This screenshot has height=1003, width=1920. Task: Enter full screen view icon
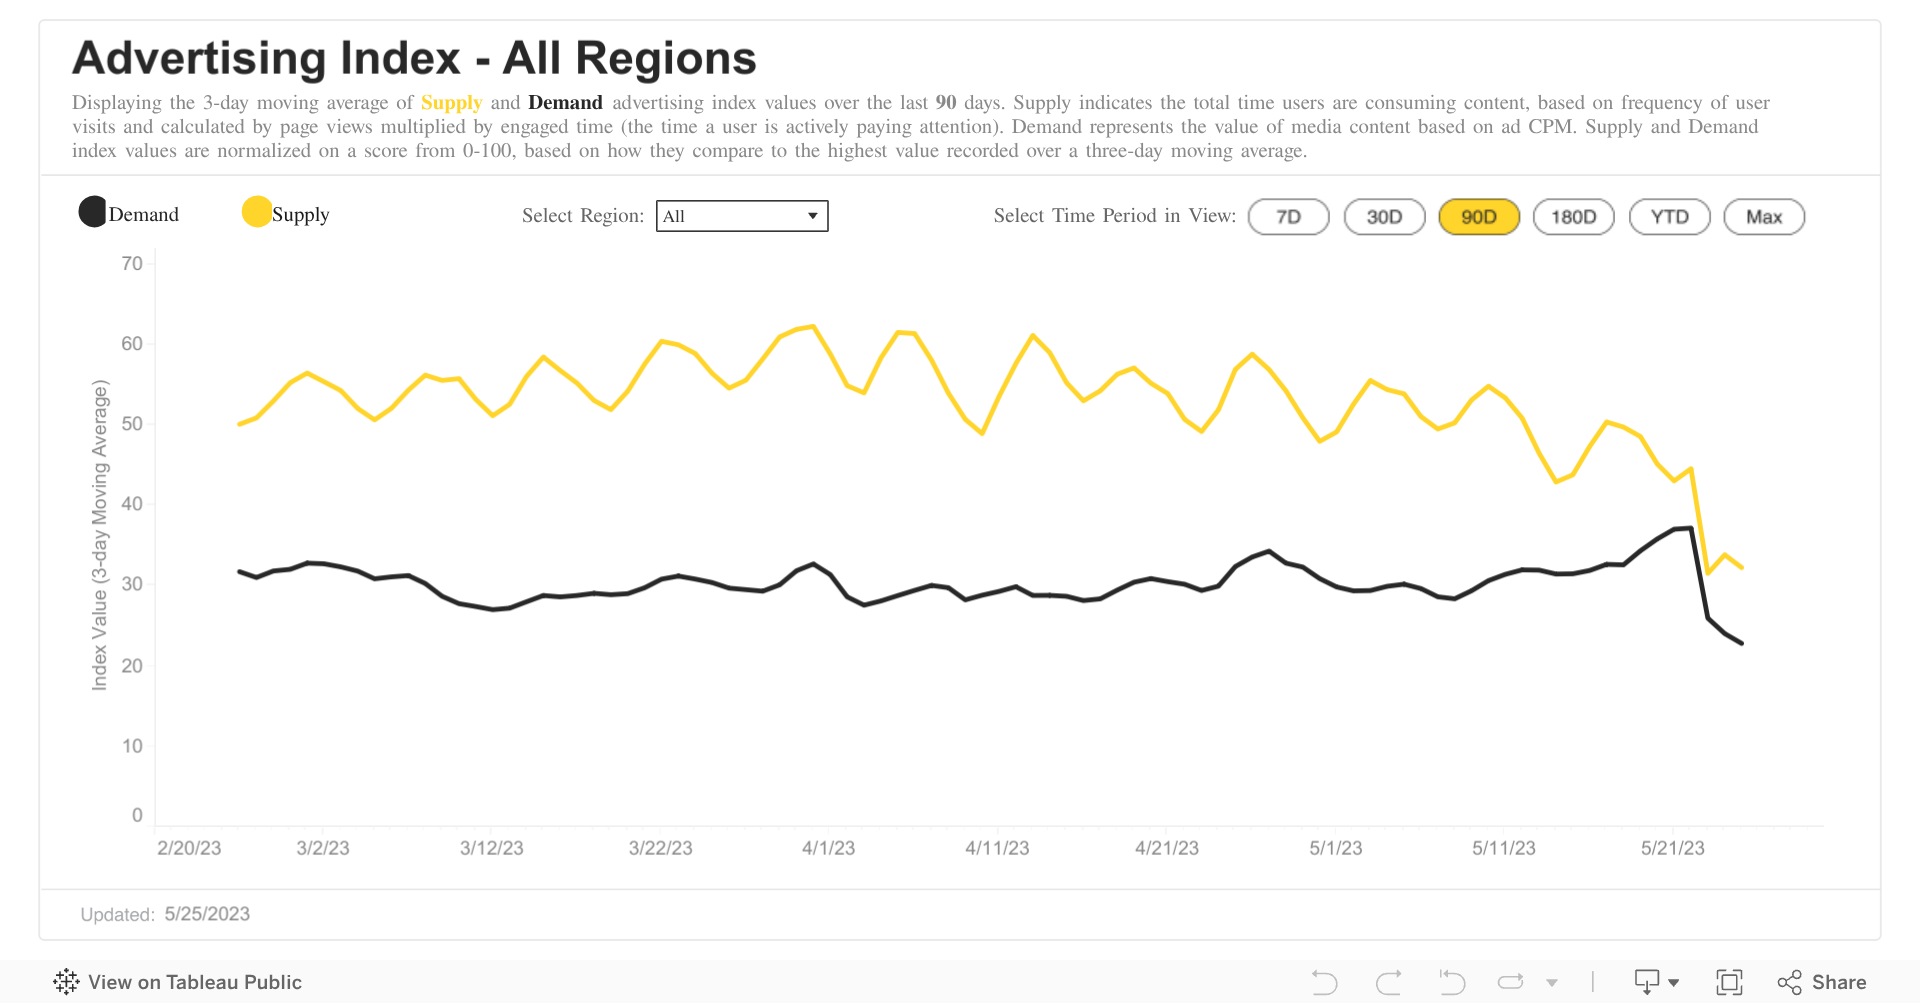(1729, 982)
